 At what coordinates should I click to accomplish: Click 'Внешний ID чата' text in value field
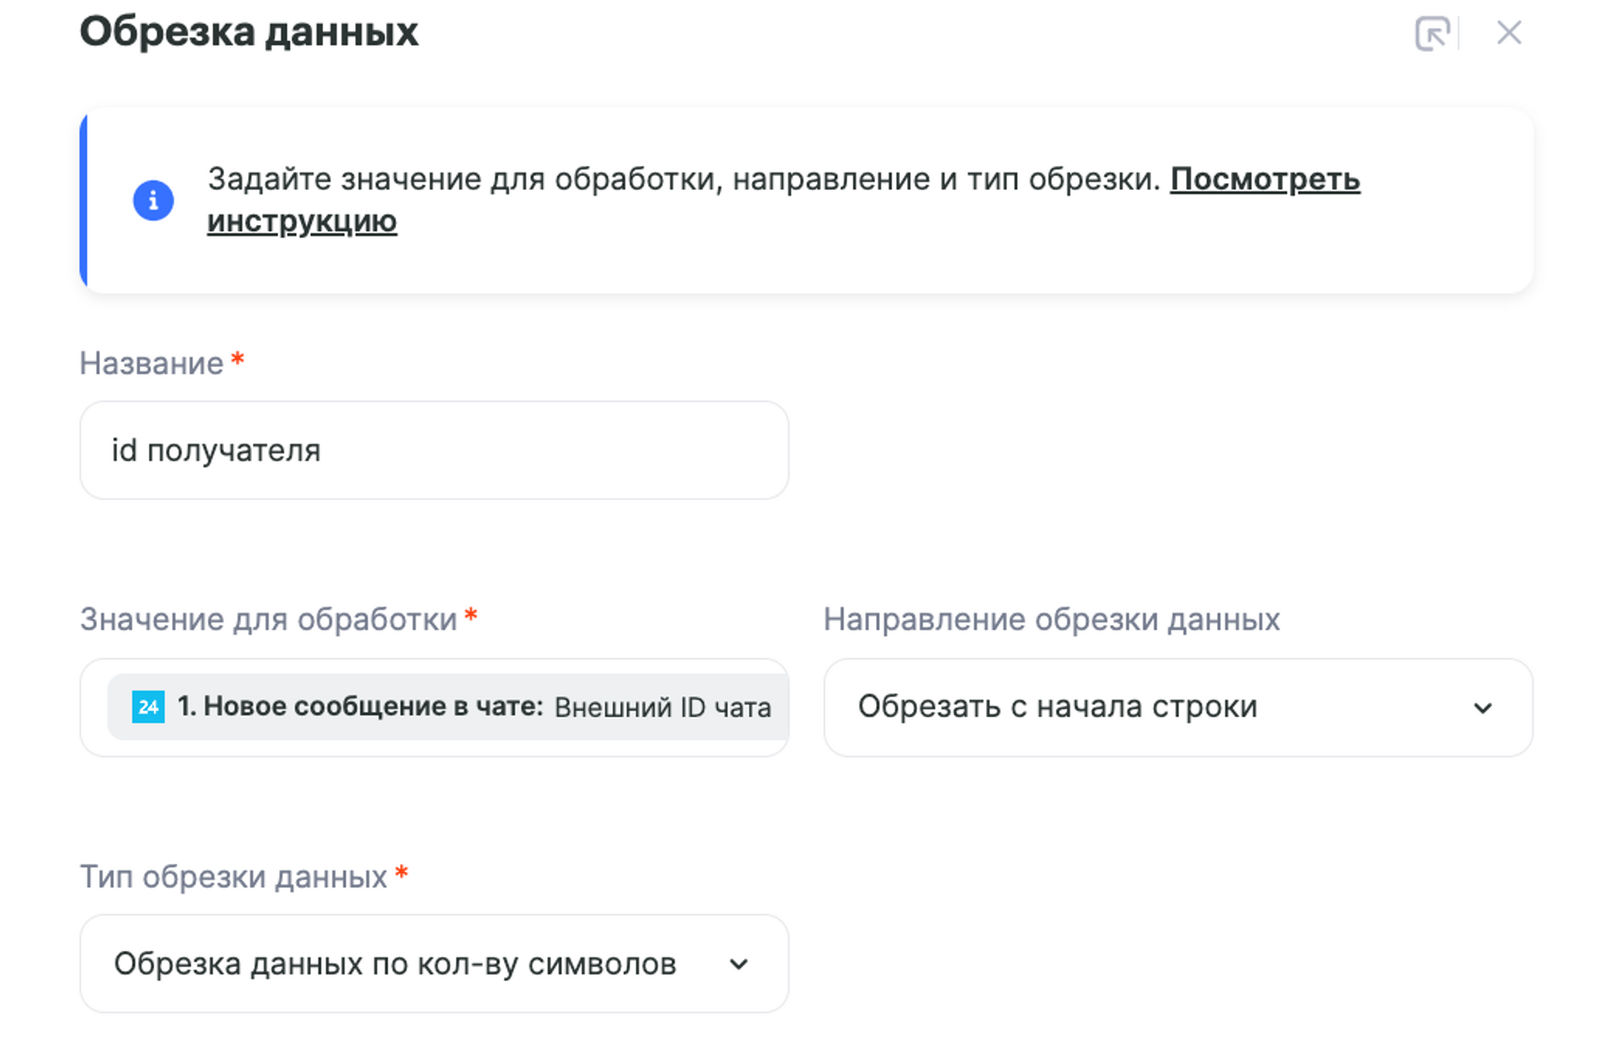click(662, 708)
